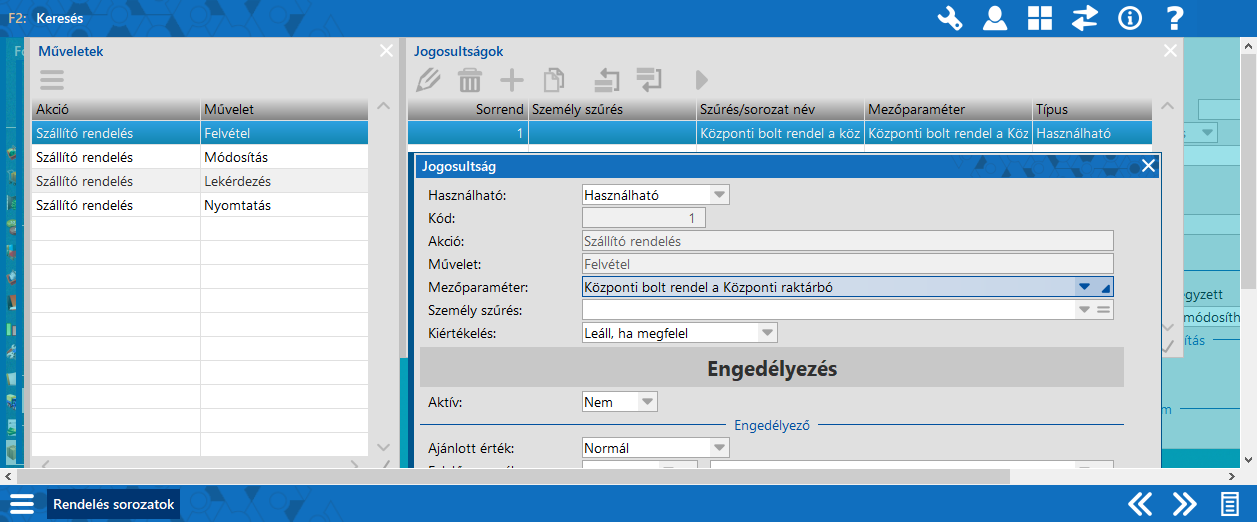Image resolution: width=1257 pixels, height=522 pixels.
Task: Click the swap arrows icon in top bar
Action: (1085, 18)
